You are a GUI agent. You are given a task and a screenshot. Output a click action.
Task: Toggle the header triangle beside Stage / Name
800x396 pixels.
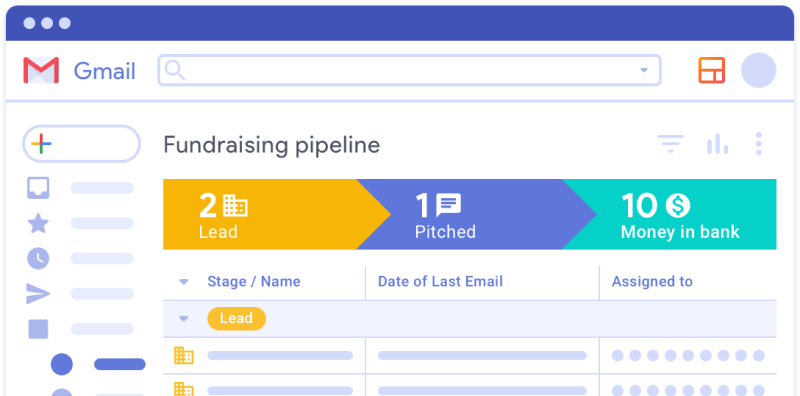click(184, 282)
